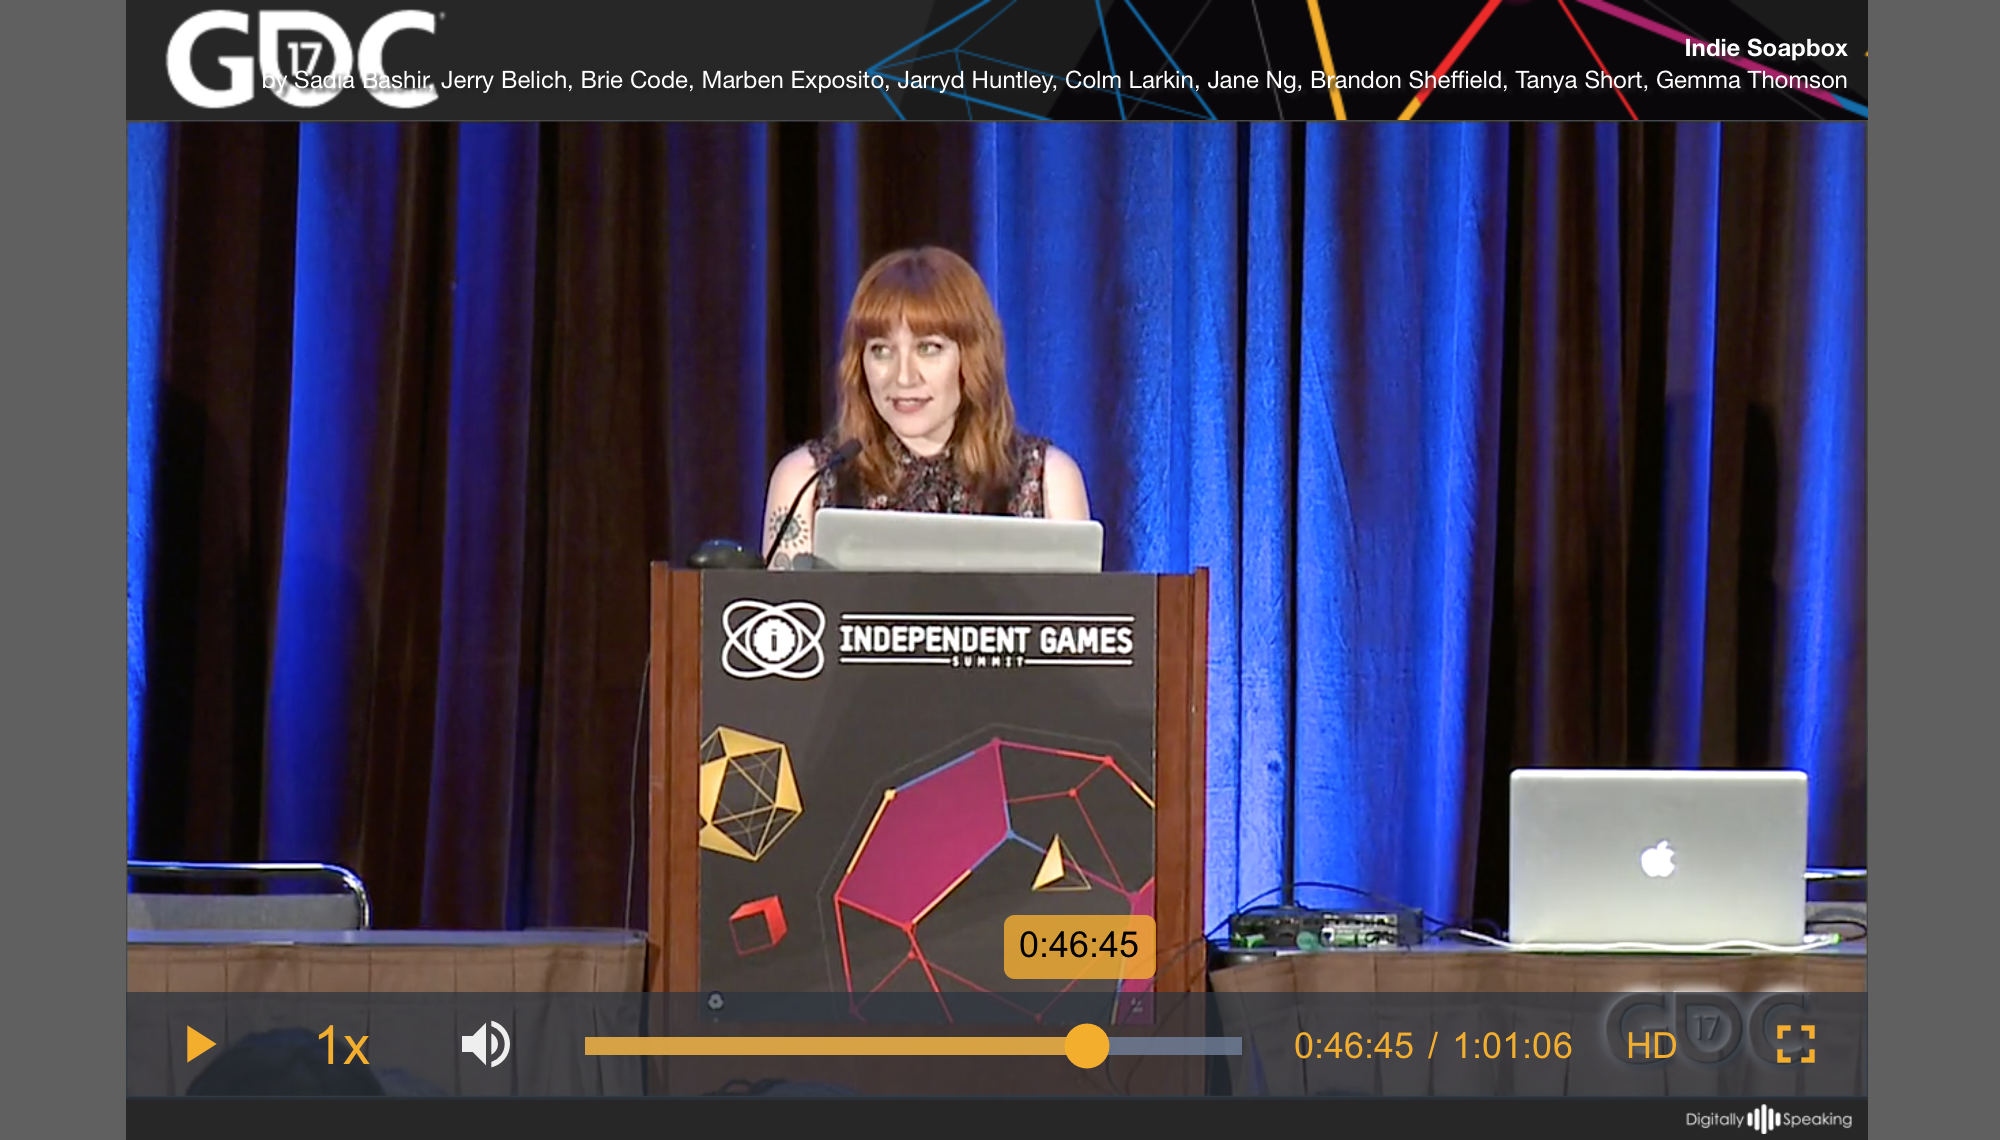Open the Indie Soapbox title
This screenshot has width=2000, height=1140.
pyautogui.click(x=1765, y=47)
